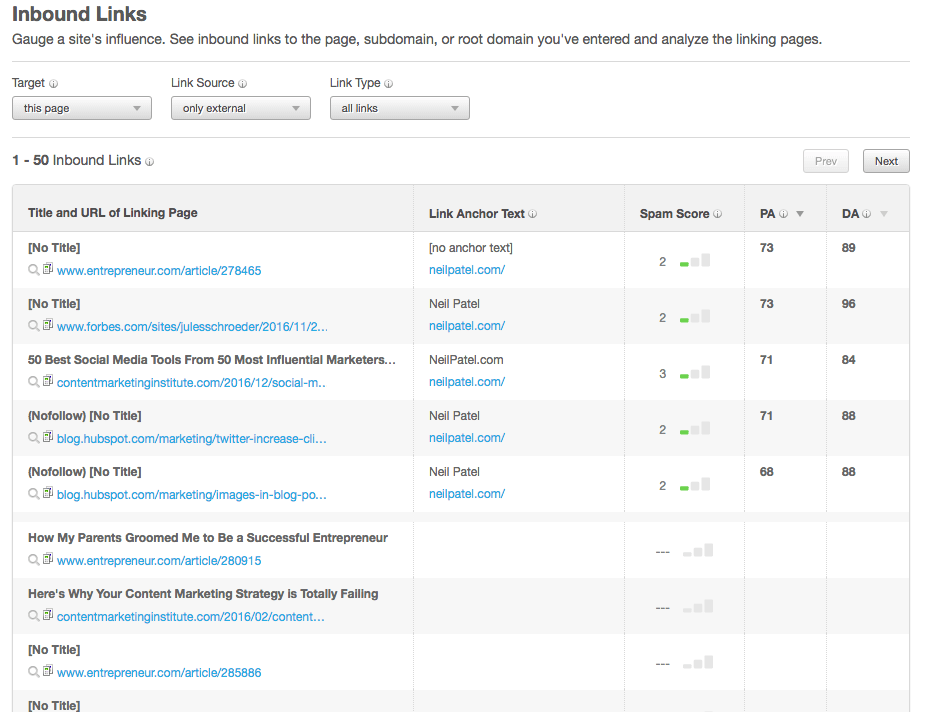Click neilpatel.com/ link in hubspot twitter-increase row

tap(467, 438)
